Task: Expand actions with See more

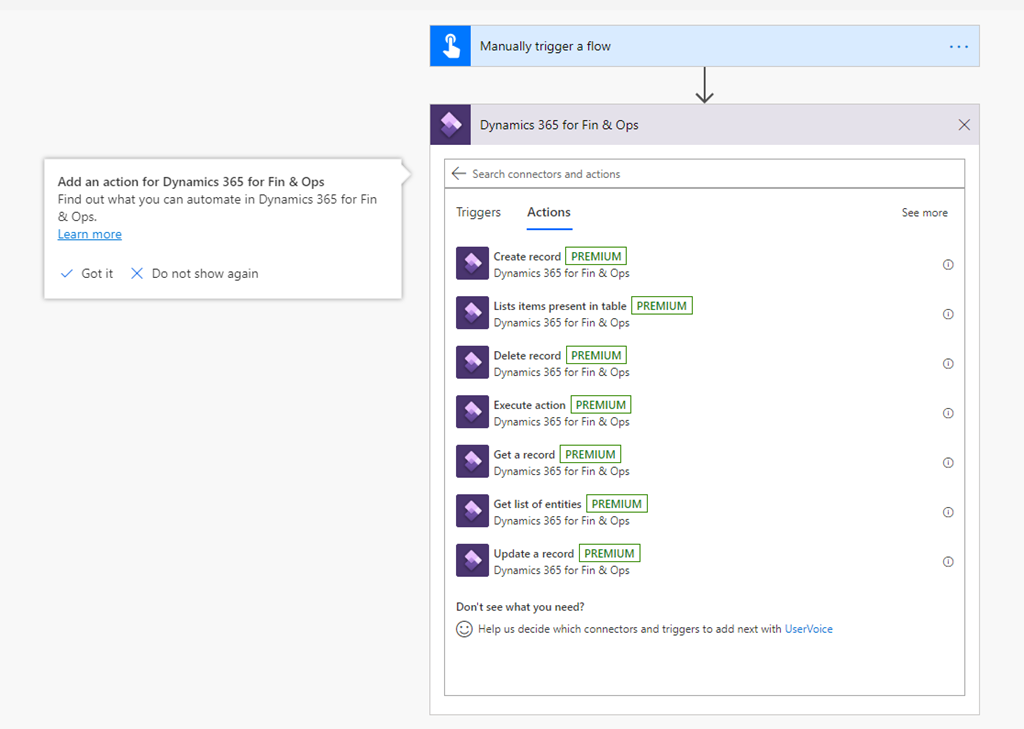Action: [x=924, y=212]
